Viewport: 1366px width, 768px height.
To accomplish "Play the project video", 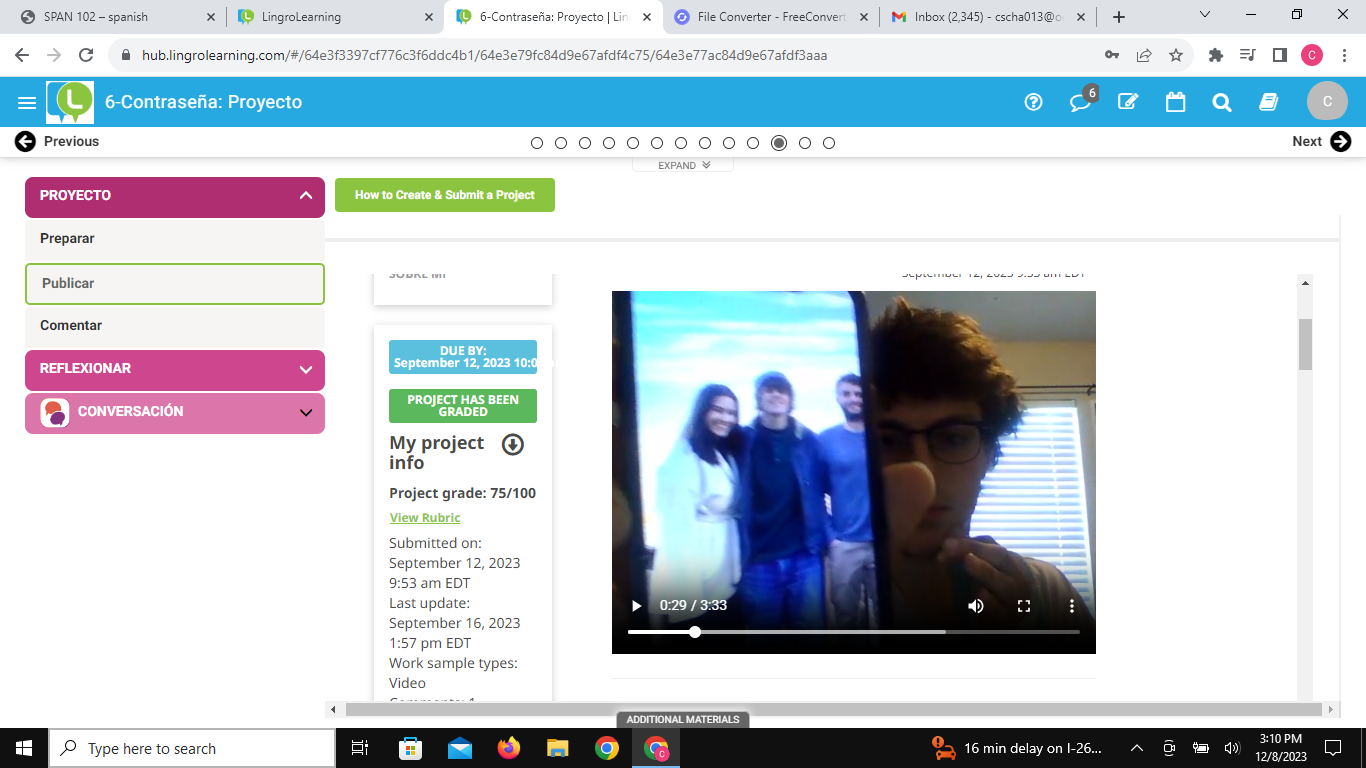I will 636,606.
